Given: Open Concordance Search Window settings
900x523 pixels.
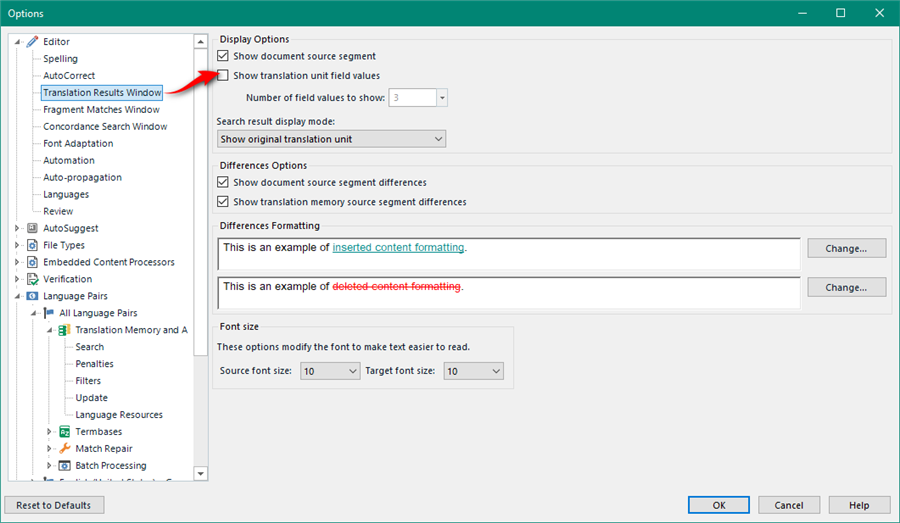Looking at the screenshot, I should [105, 126].
